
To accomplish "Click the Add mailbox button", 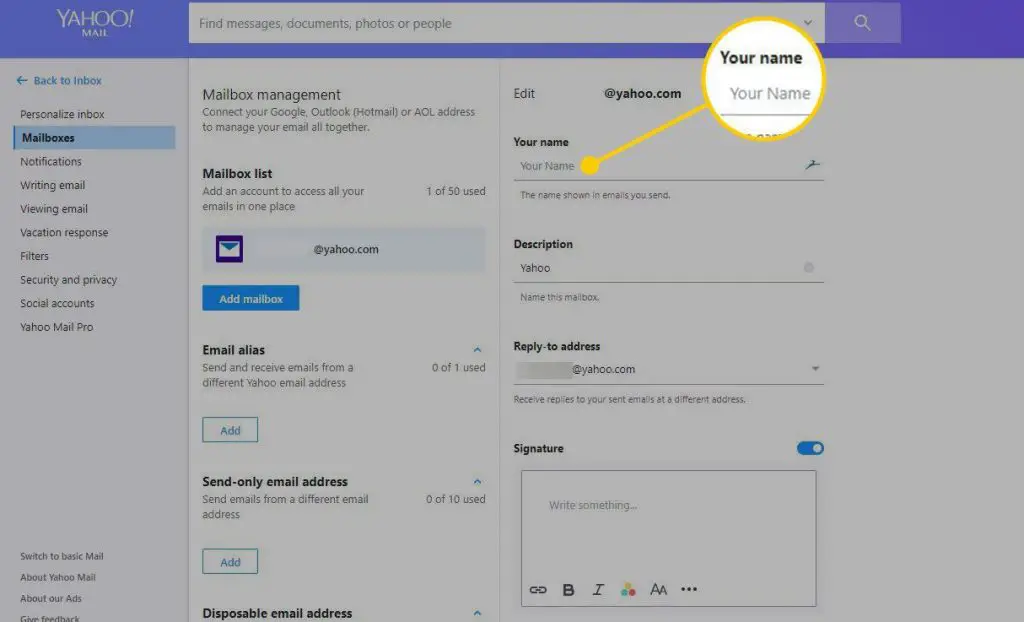I will click(x=251, y=299).
